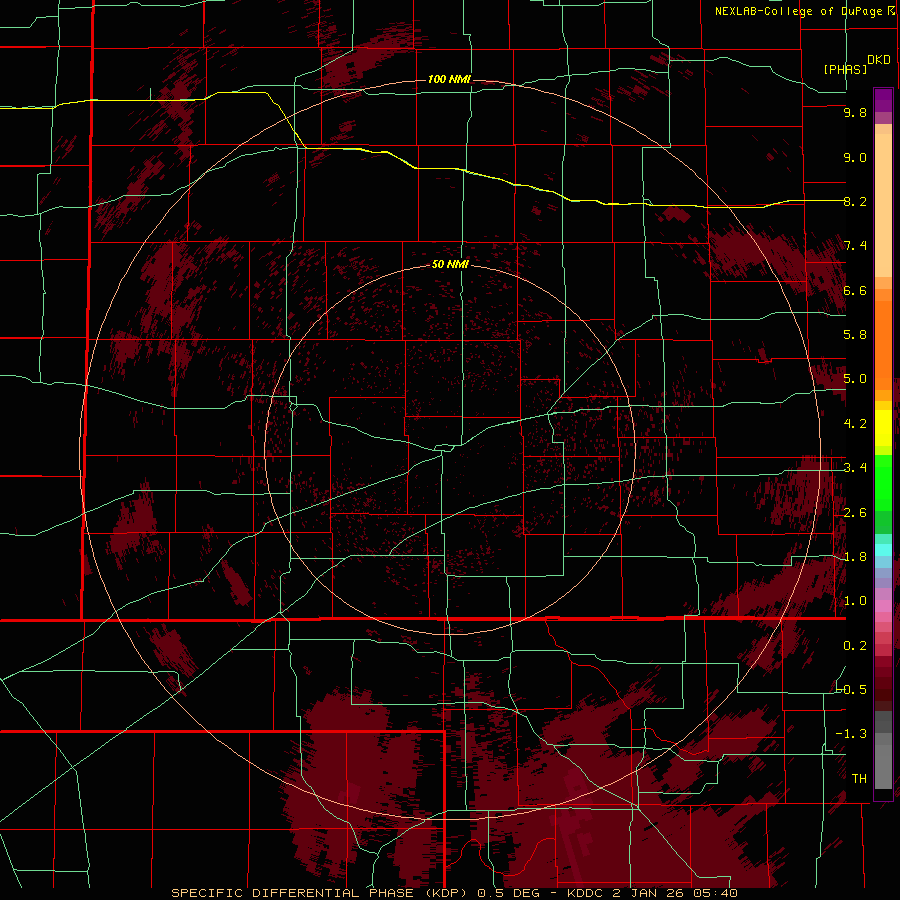Click the 8.2 value on the color scale
This screenshot has width=900, height=900.
pos(855,202)
